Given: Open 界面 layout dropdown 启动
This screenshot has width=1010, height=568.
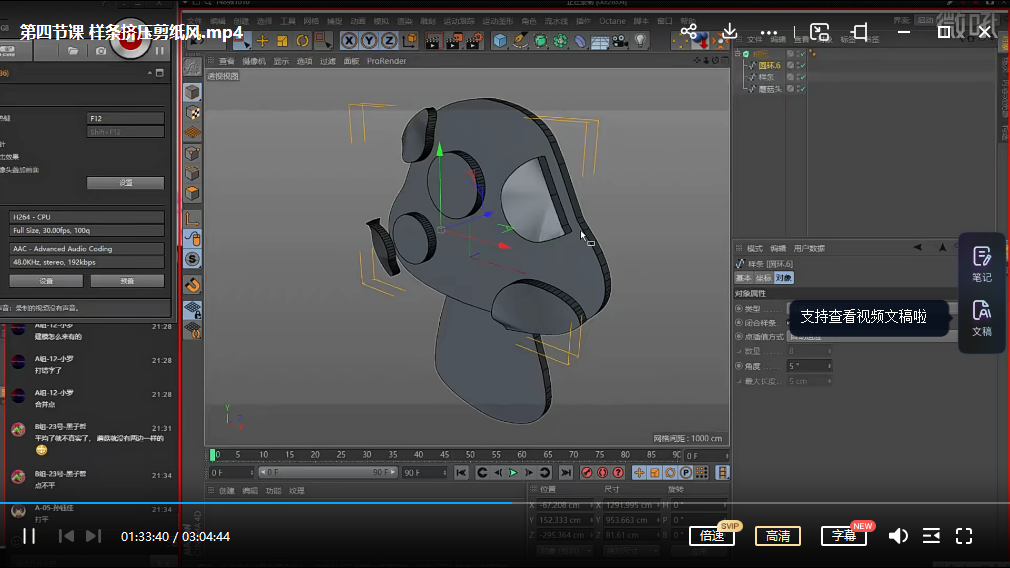Looking at the screenshot, I should [x=928, y=20].
